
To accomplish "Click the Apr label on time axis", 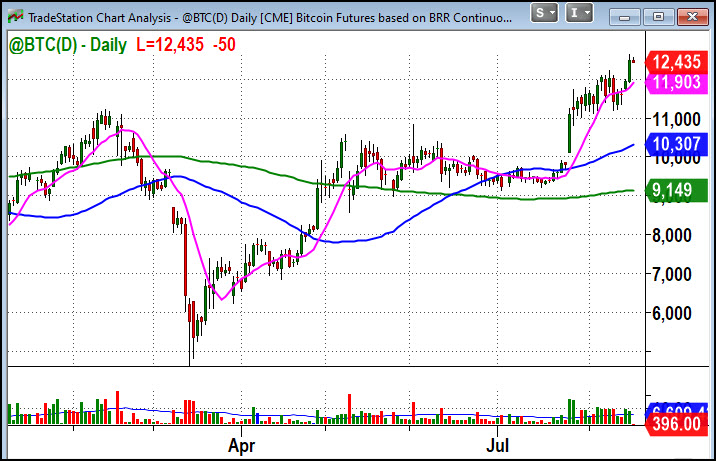I will click(x=242, y=445).
